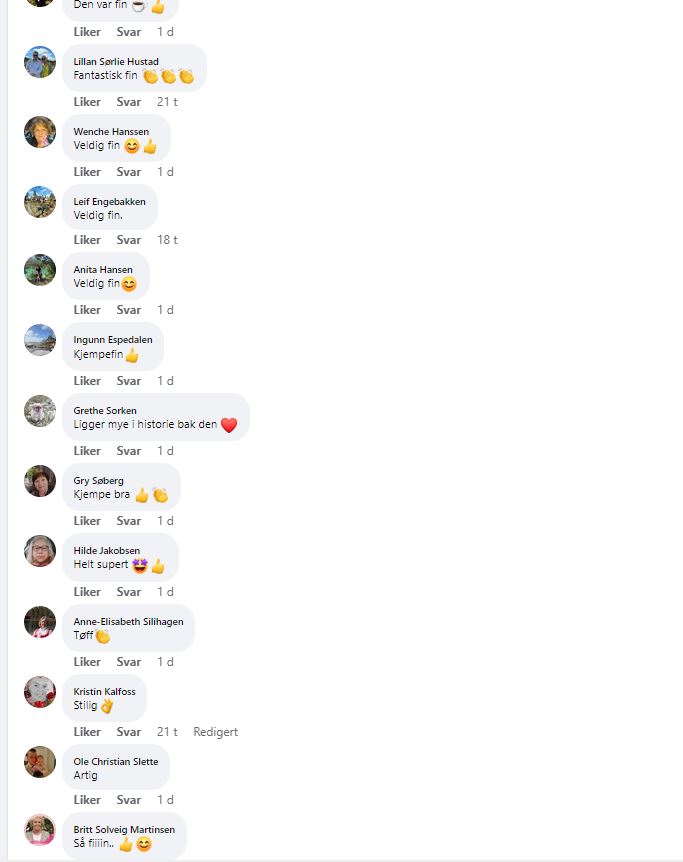Click Grethe Sorken's avatar

(x=40, y=411)
